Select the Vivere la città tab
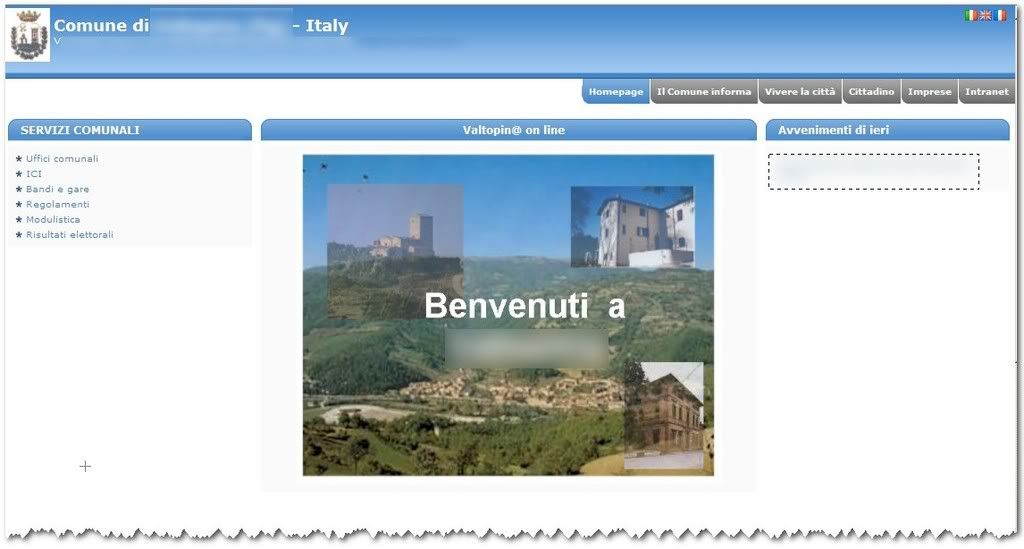 coord(799,92)
